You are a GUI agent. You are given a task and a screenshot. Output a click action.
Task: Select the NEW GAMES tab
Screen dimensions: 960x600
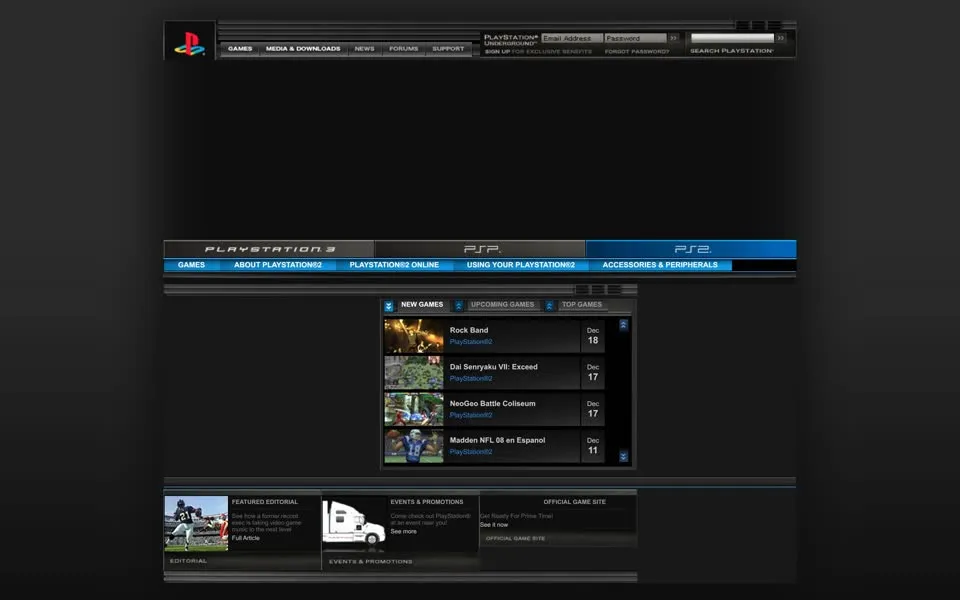(x=422, y=305)
